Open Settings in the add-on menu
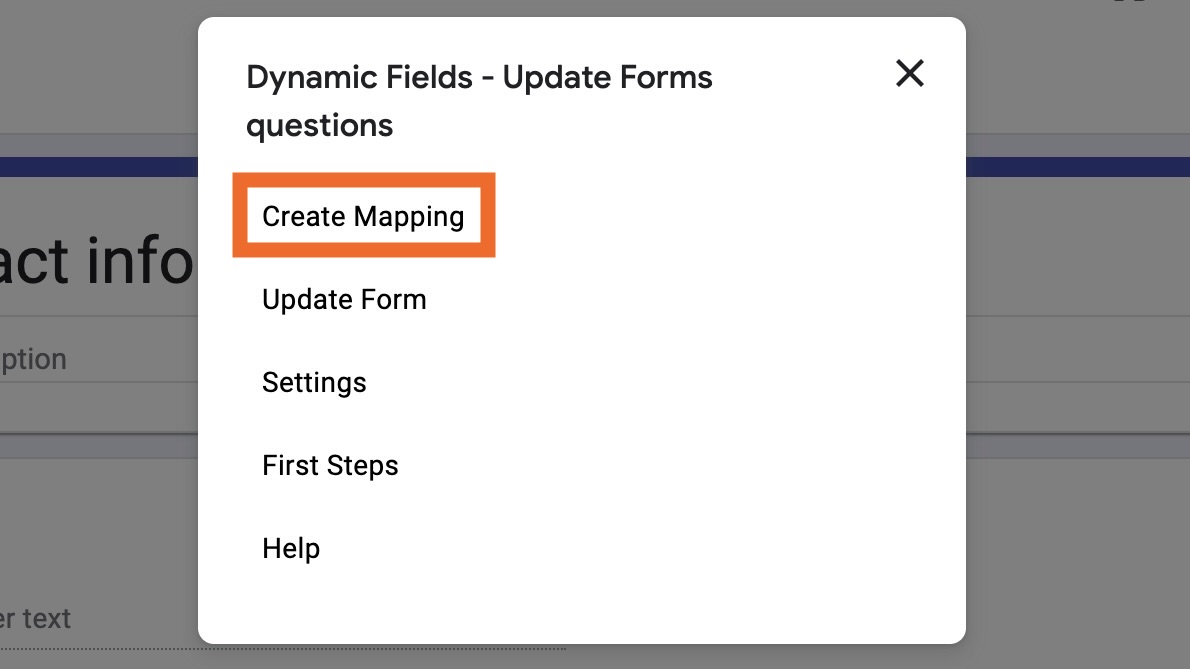 (314, 382)
